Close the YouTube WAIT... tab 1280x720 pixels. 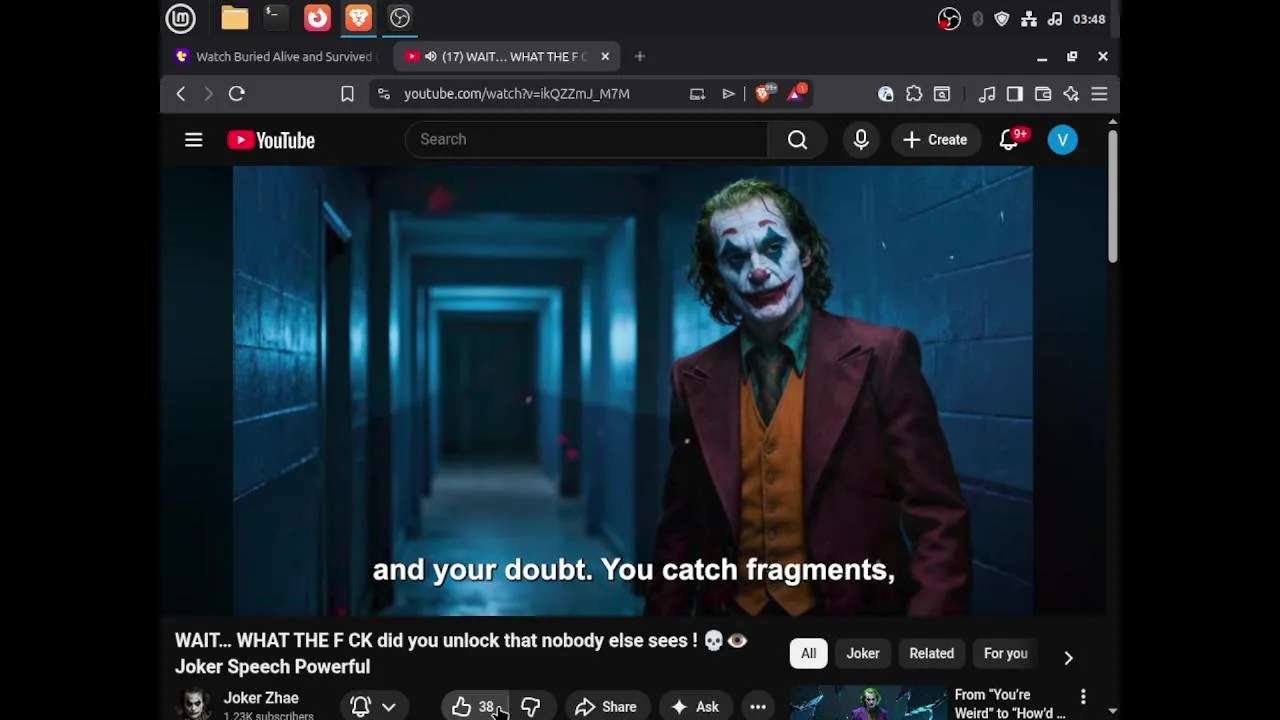pyautogui.click(x=605, y=57)
